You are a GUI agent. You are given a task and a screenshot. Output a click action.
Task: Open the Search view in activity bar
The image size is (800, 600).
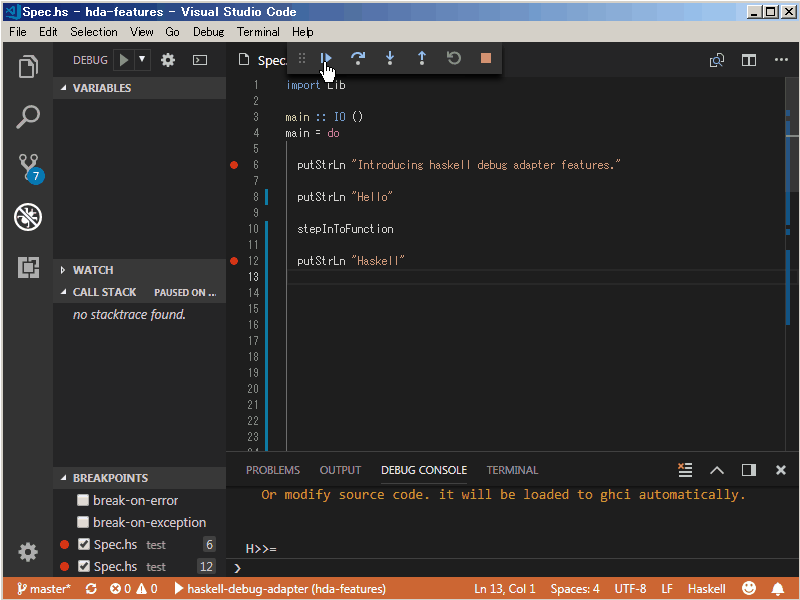pos(28,117)
